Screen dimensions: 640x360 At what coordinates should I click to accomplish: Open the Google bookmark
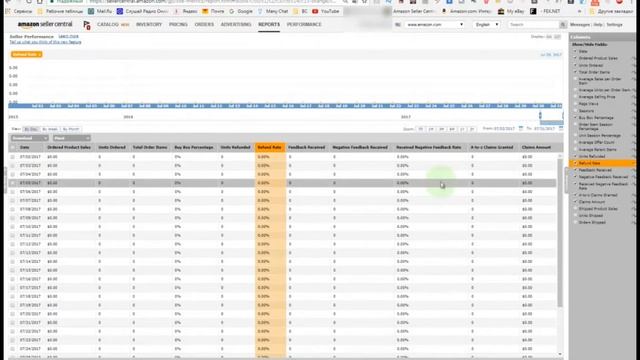[x=241, y=11]
